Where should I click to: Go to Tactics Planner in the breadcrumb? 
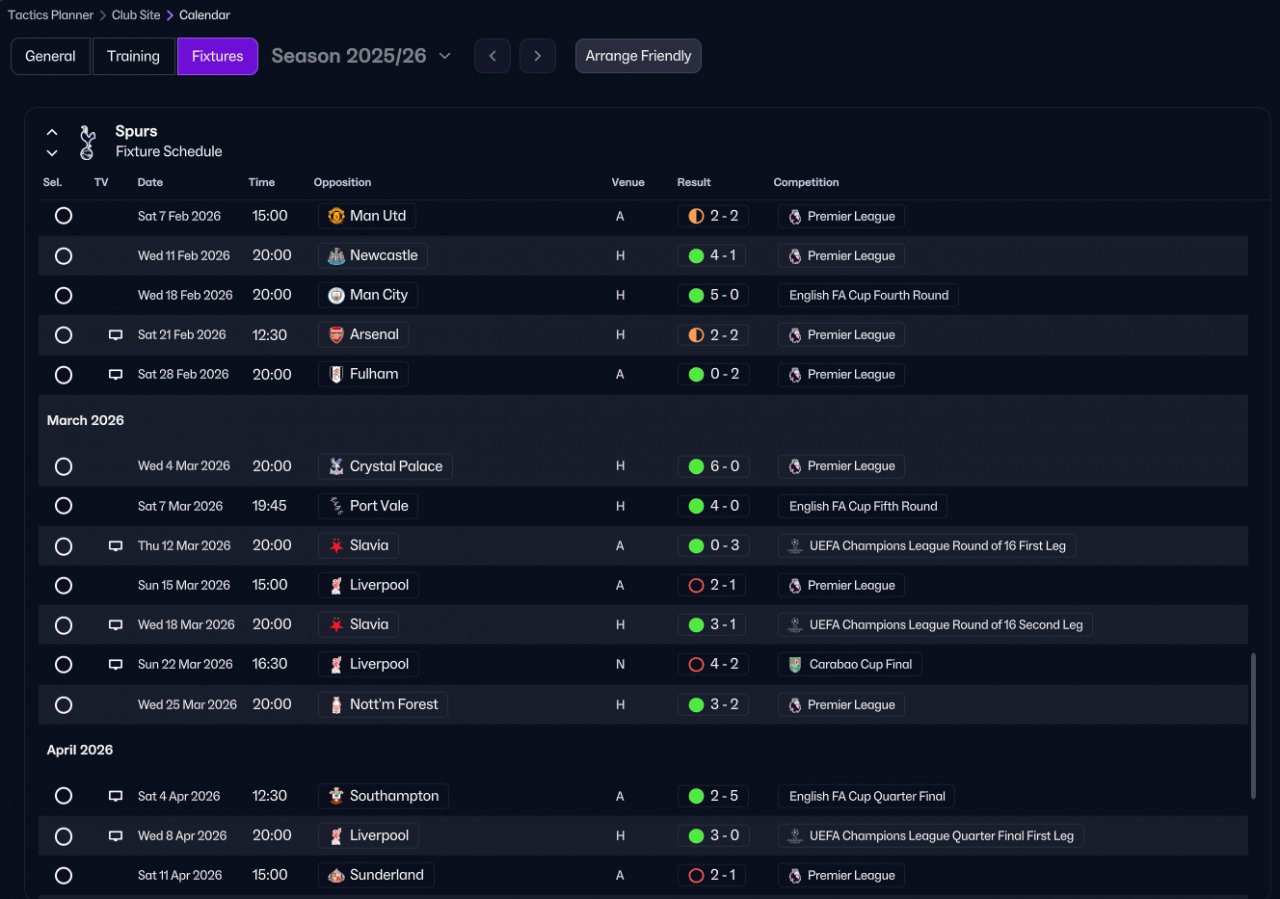pyautogui.click(x=51, y=15)
